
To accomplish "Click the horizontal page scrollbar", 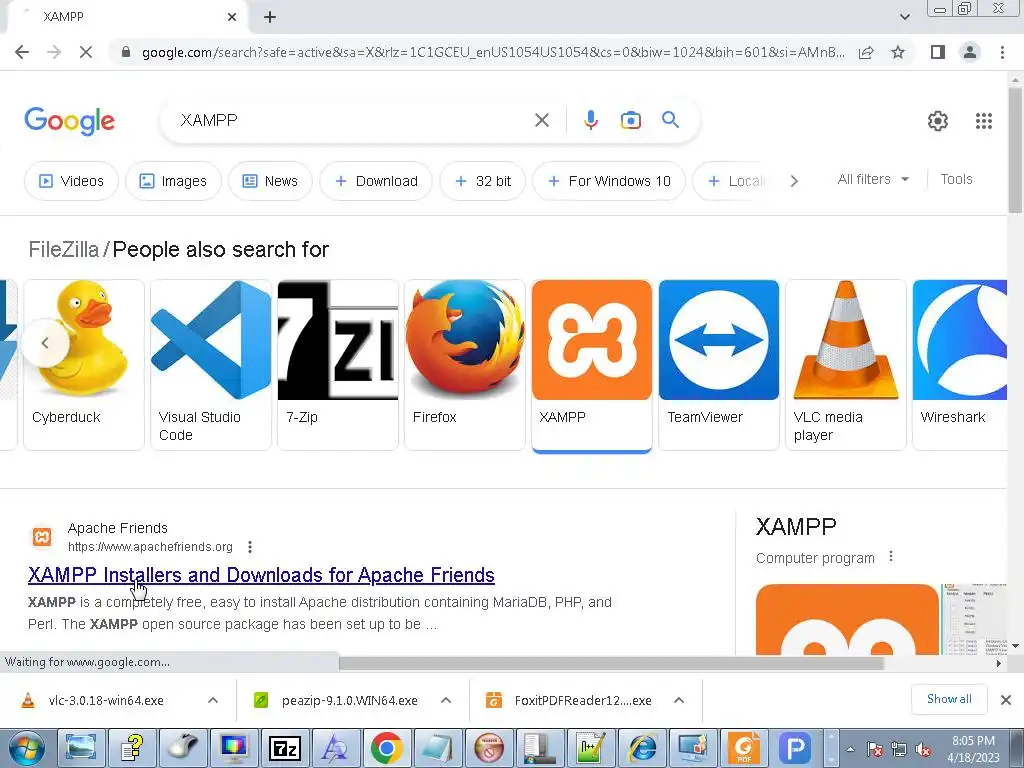I will 611,663.
